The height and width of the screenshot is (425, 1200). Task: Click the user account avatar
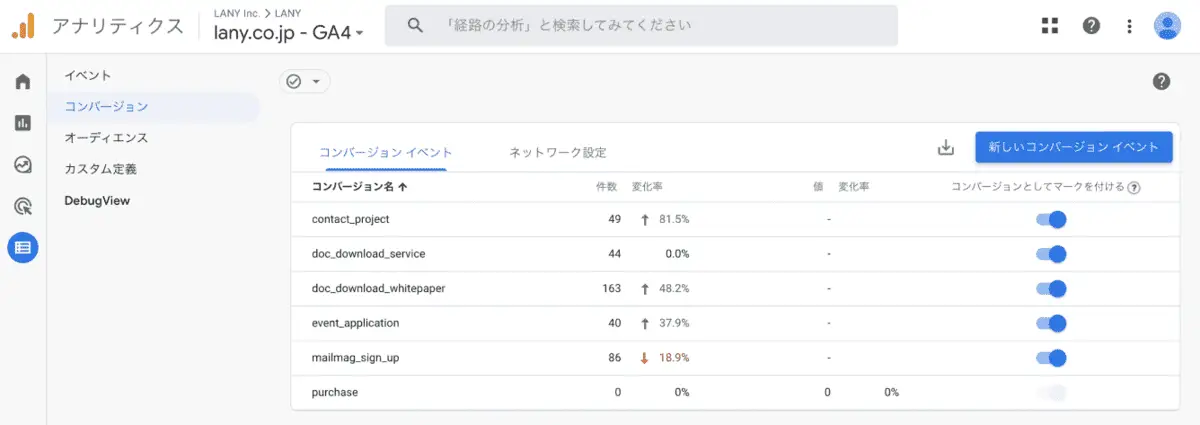1167,26
